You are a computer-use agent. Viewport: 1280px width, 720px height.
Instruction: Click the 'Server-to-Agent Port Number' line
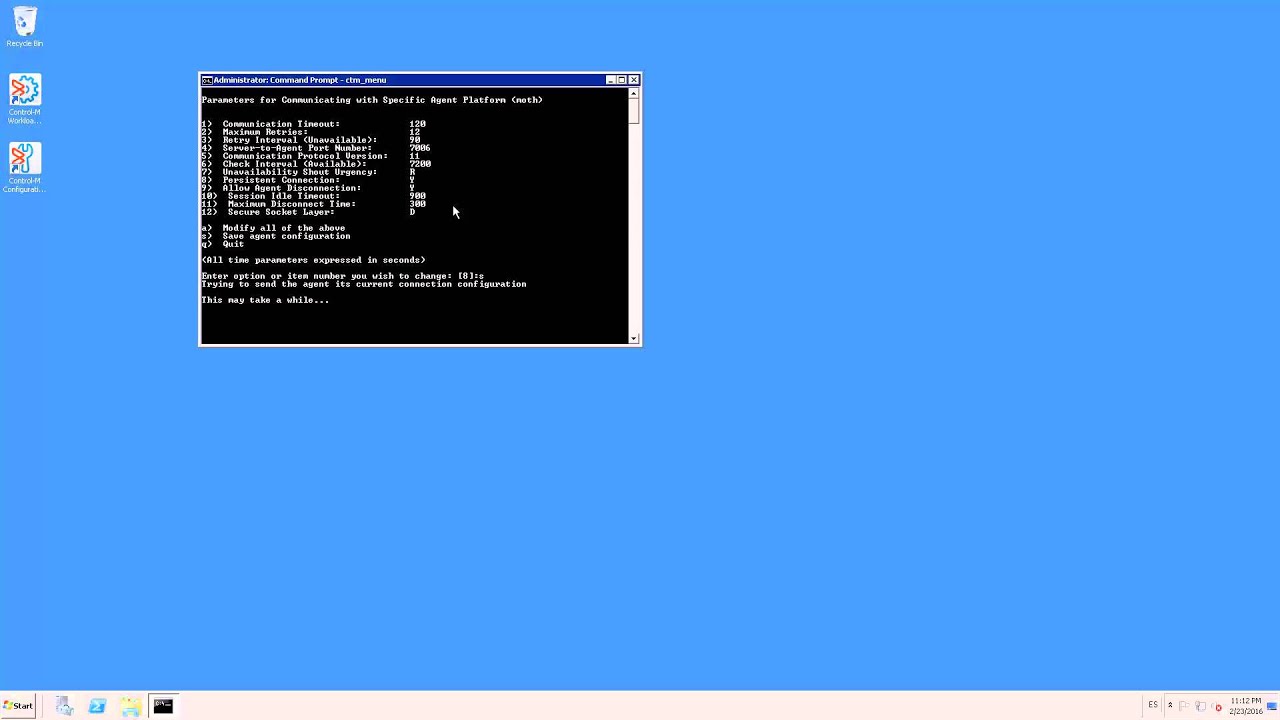(x=315, y=148)
